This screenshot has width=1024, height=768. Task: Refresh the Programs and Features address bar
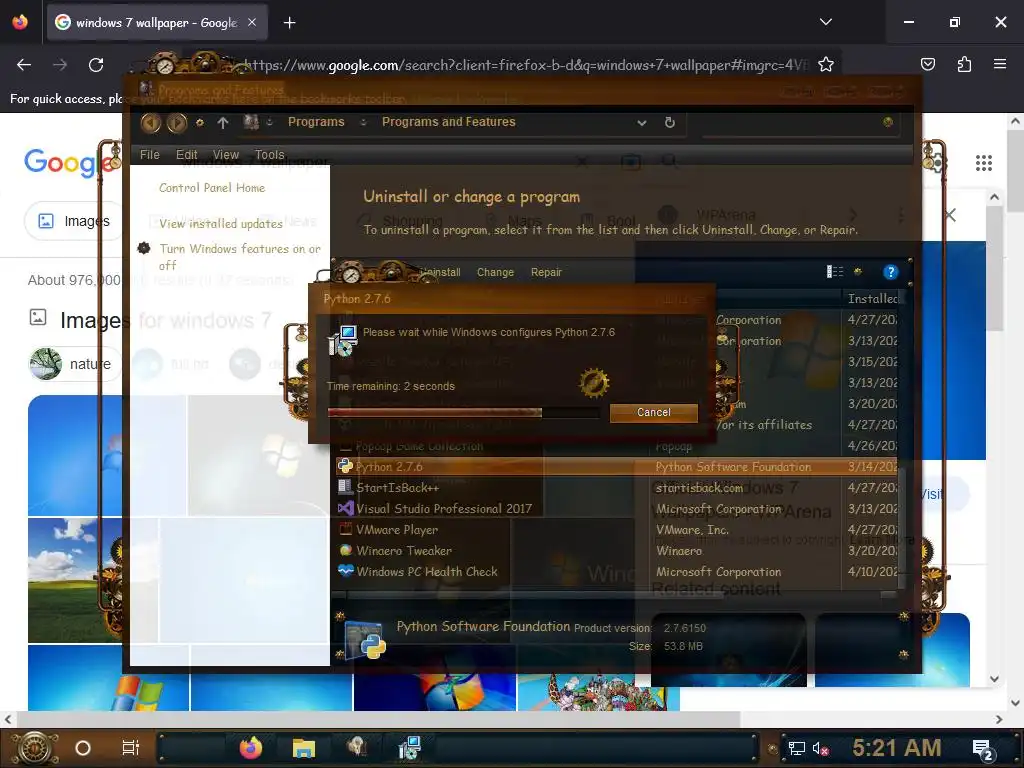click(669, 122)
